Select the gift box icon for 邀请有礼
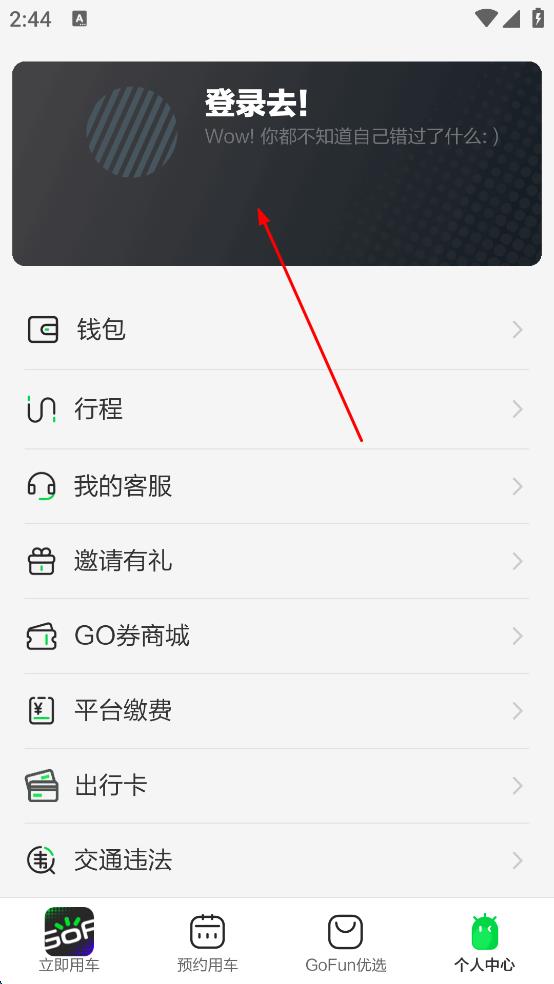 41,561
